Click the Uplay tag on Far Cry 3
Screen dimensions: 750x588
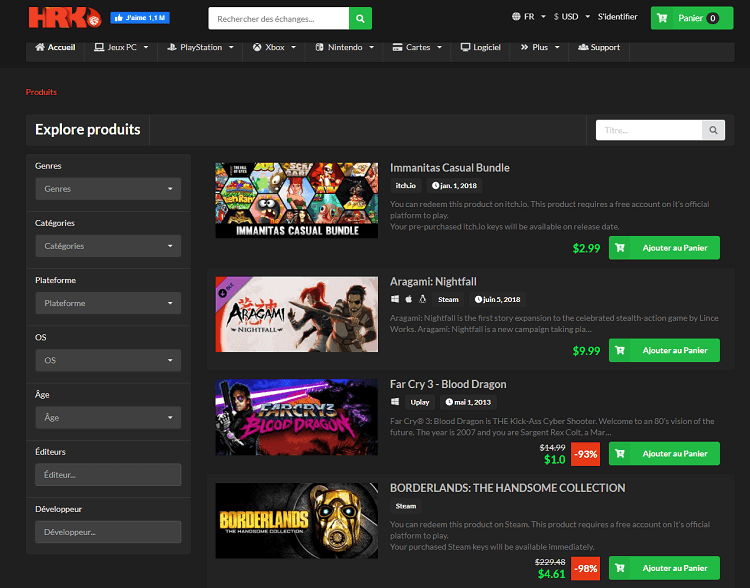click(x=420, y=402)
